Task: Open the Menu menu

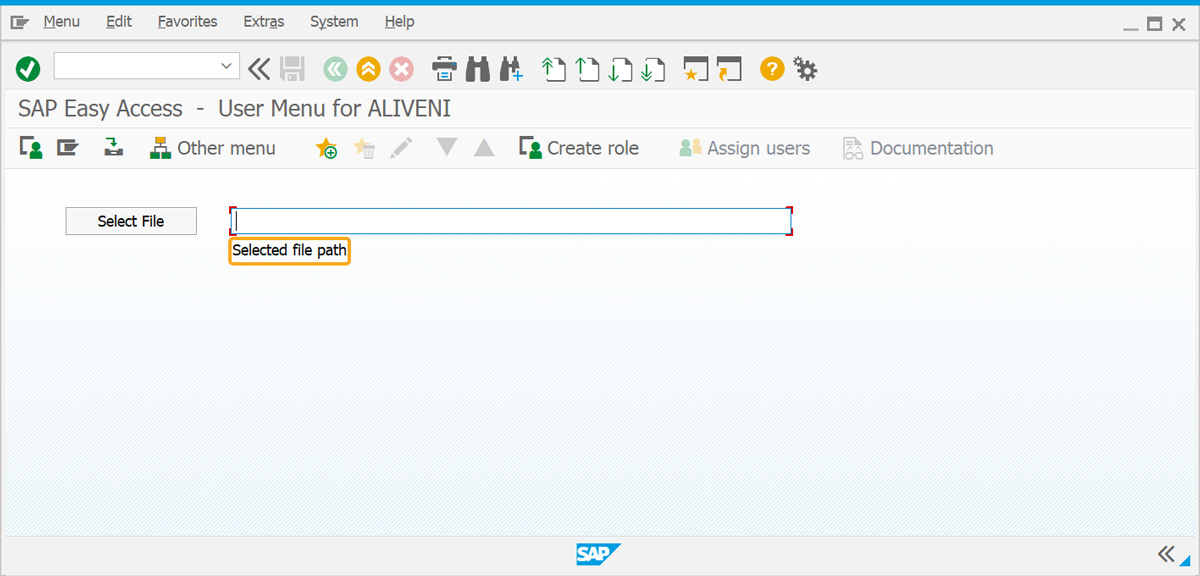Action: [62, 21]
